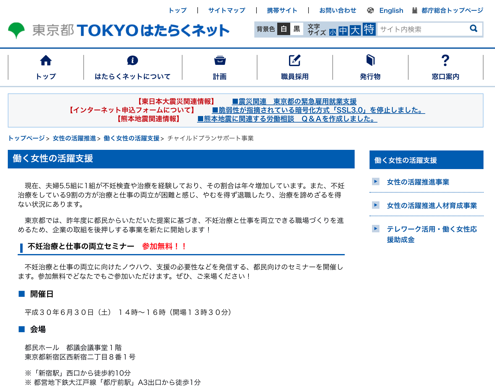Click the green Tokyo metropolitan ginkgo logo

click(x=16, y=30)
